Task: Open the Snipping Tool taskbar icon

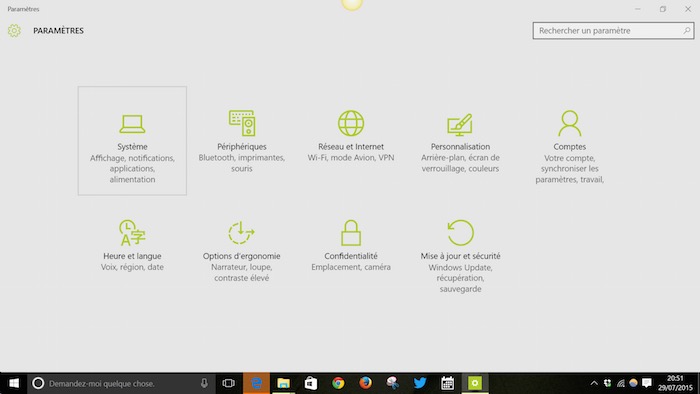Action: click(392, 383)
